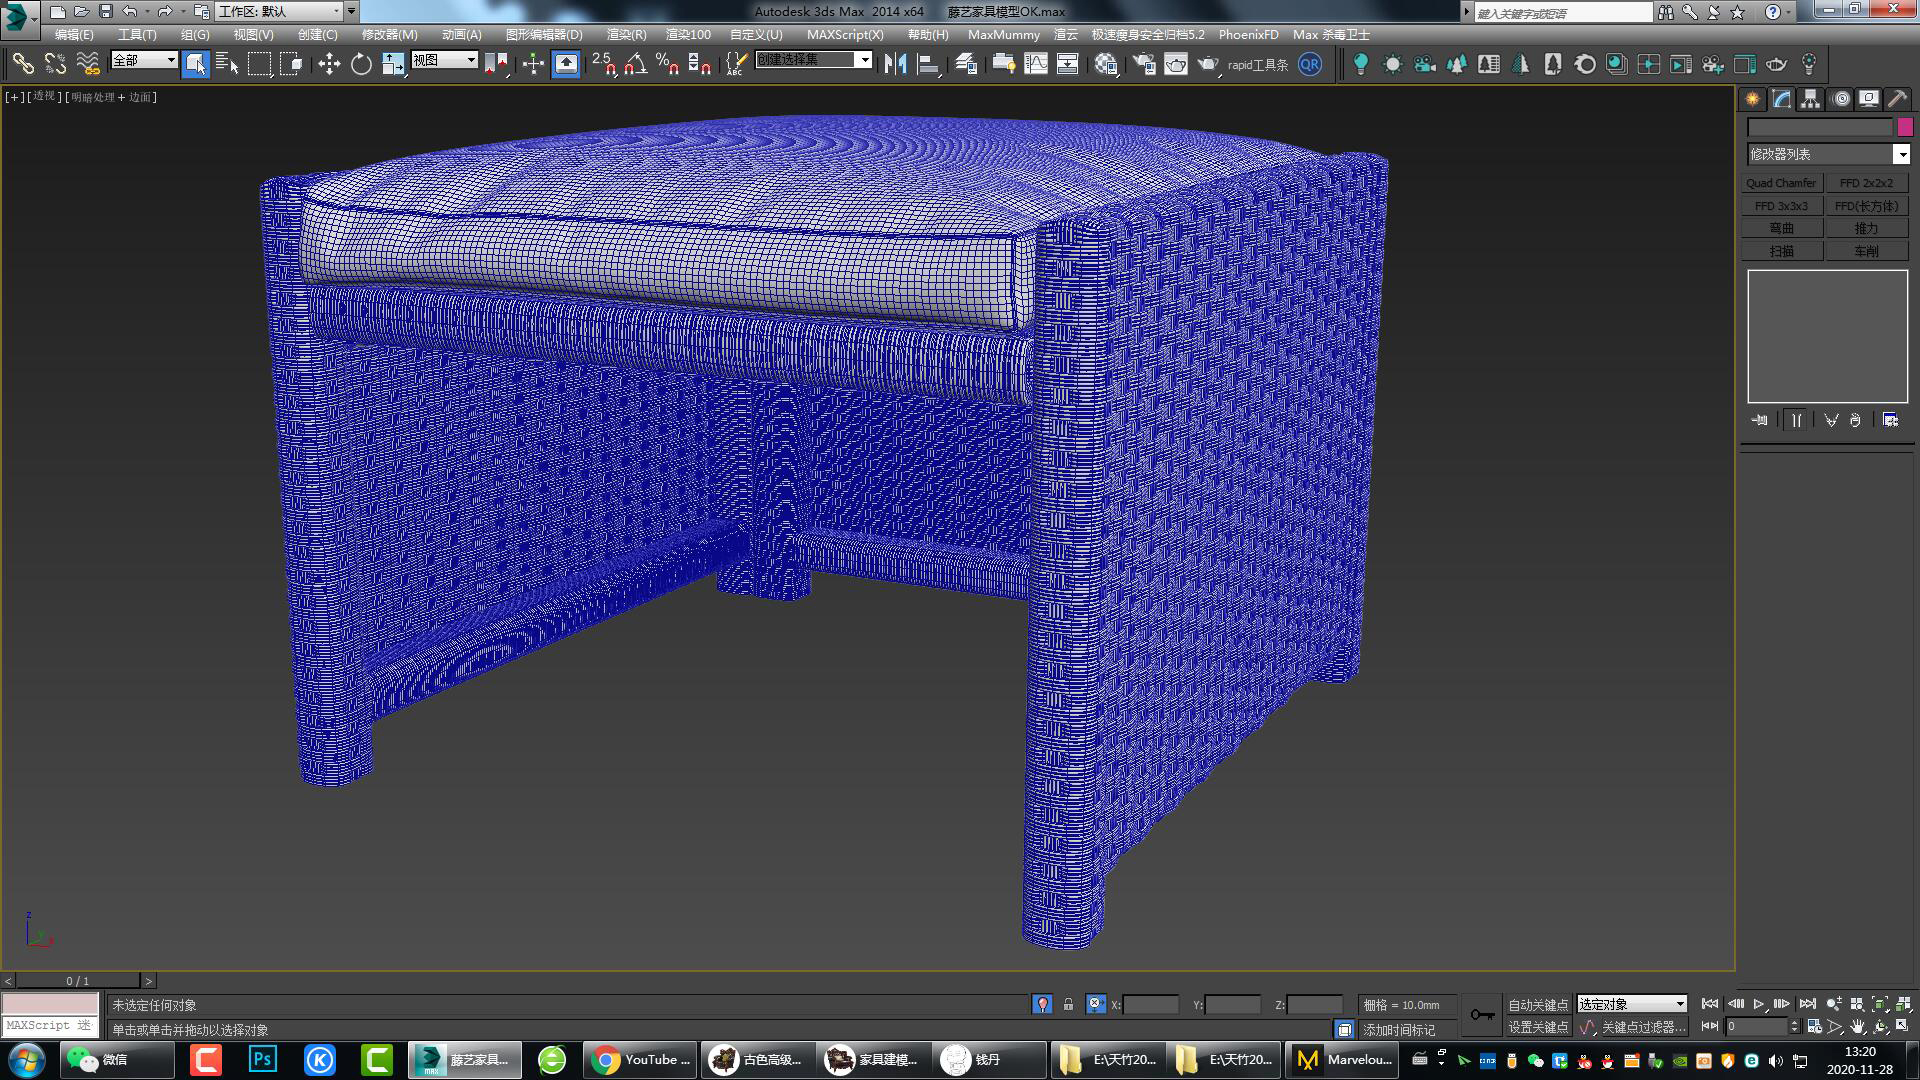The image size is (1920, 1080).
Task: Enable the Snaps Toggle magnet
Action: pos(604,64)
